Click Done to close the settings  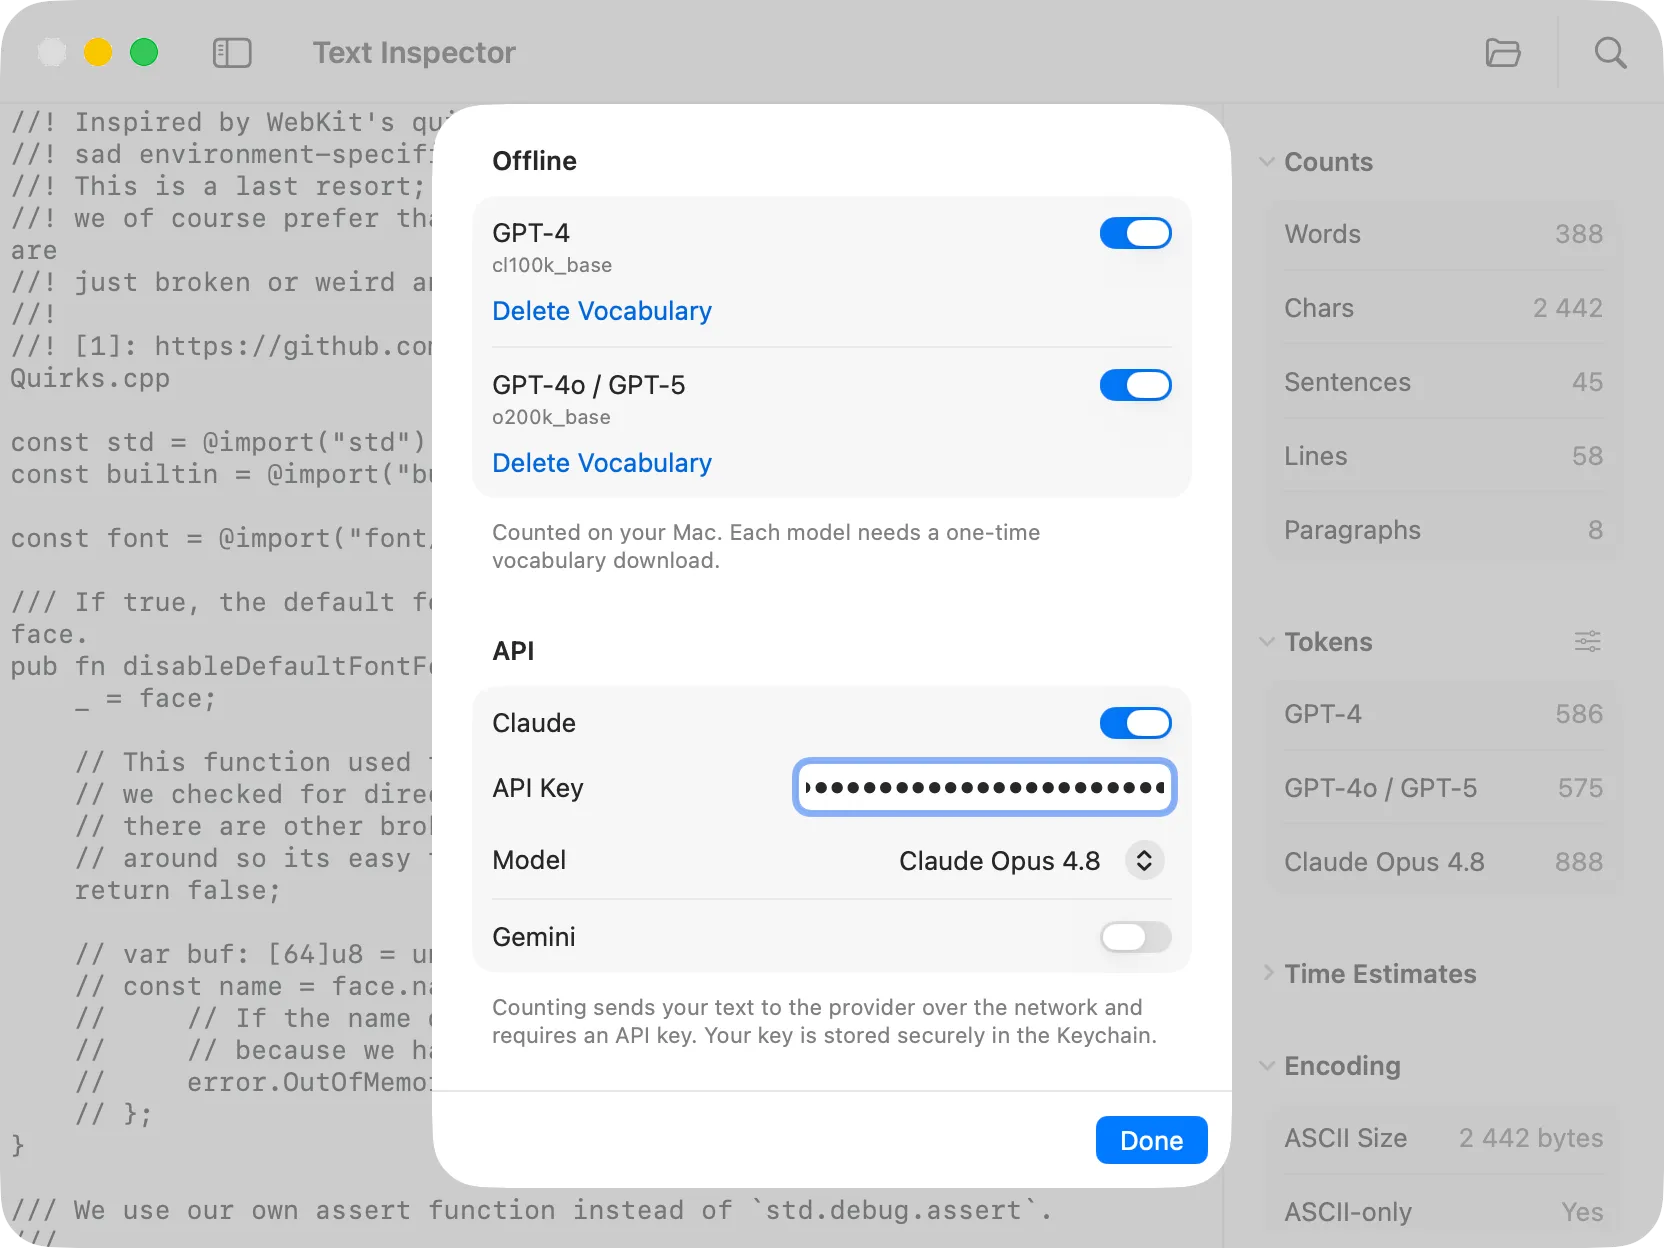(1151, 1140)
